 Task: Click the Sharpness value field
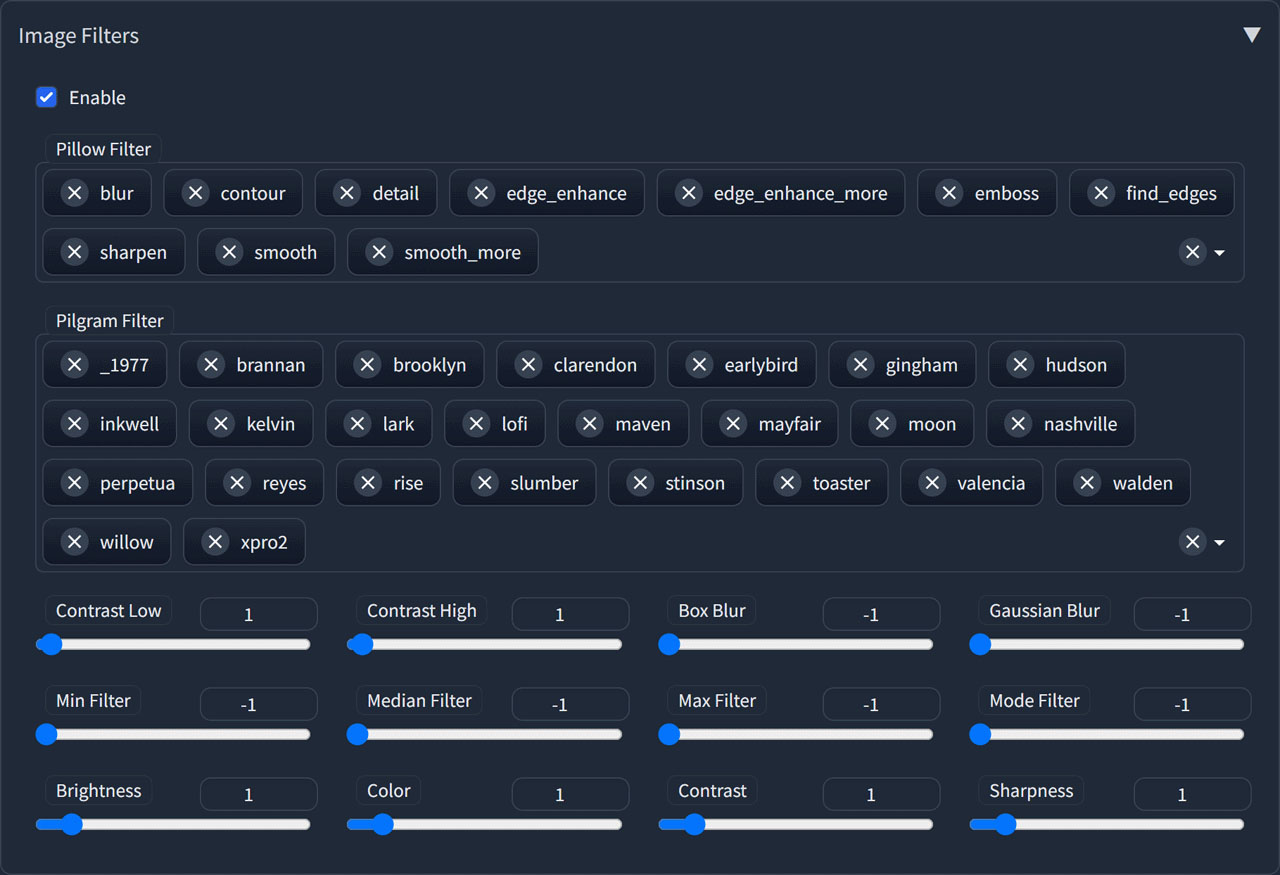point(1192,794)
